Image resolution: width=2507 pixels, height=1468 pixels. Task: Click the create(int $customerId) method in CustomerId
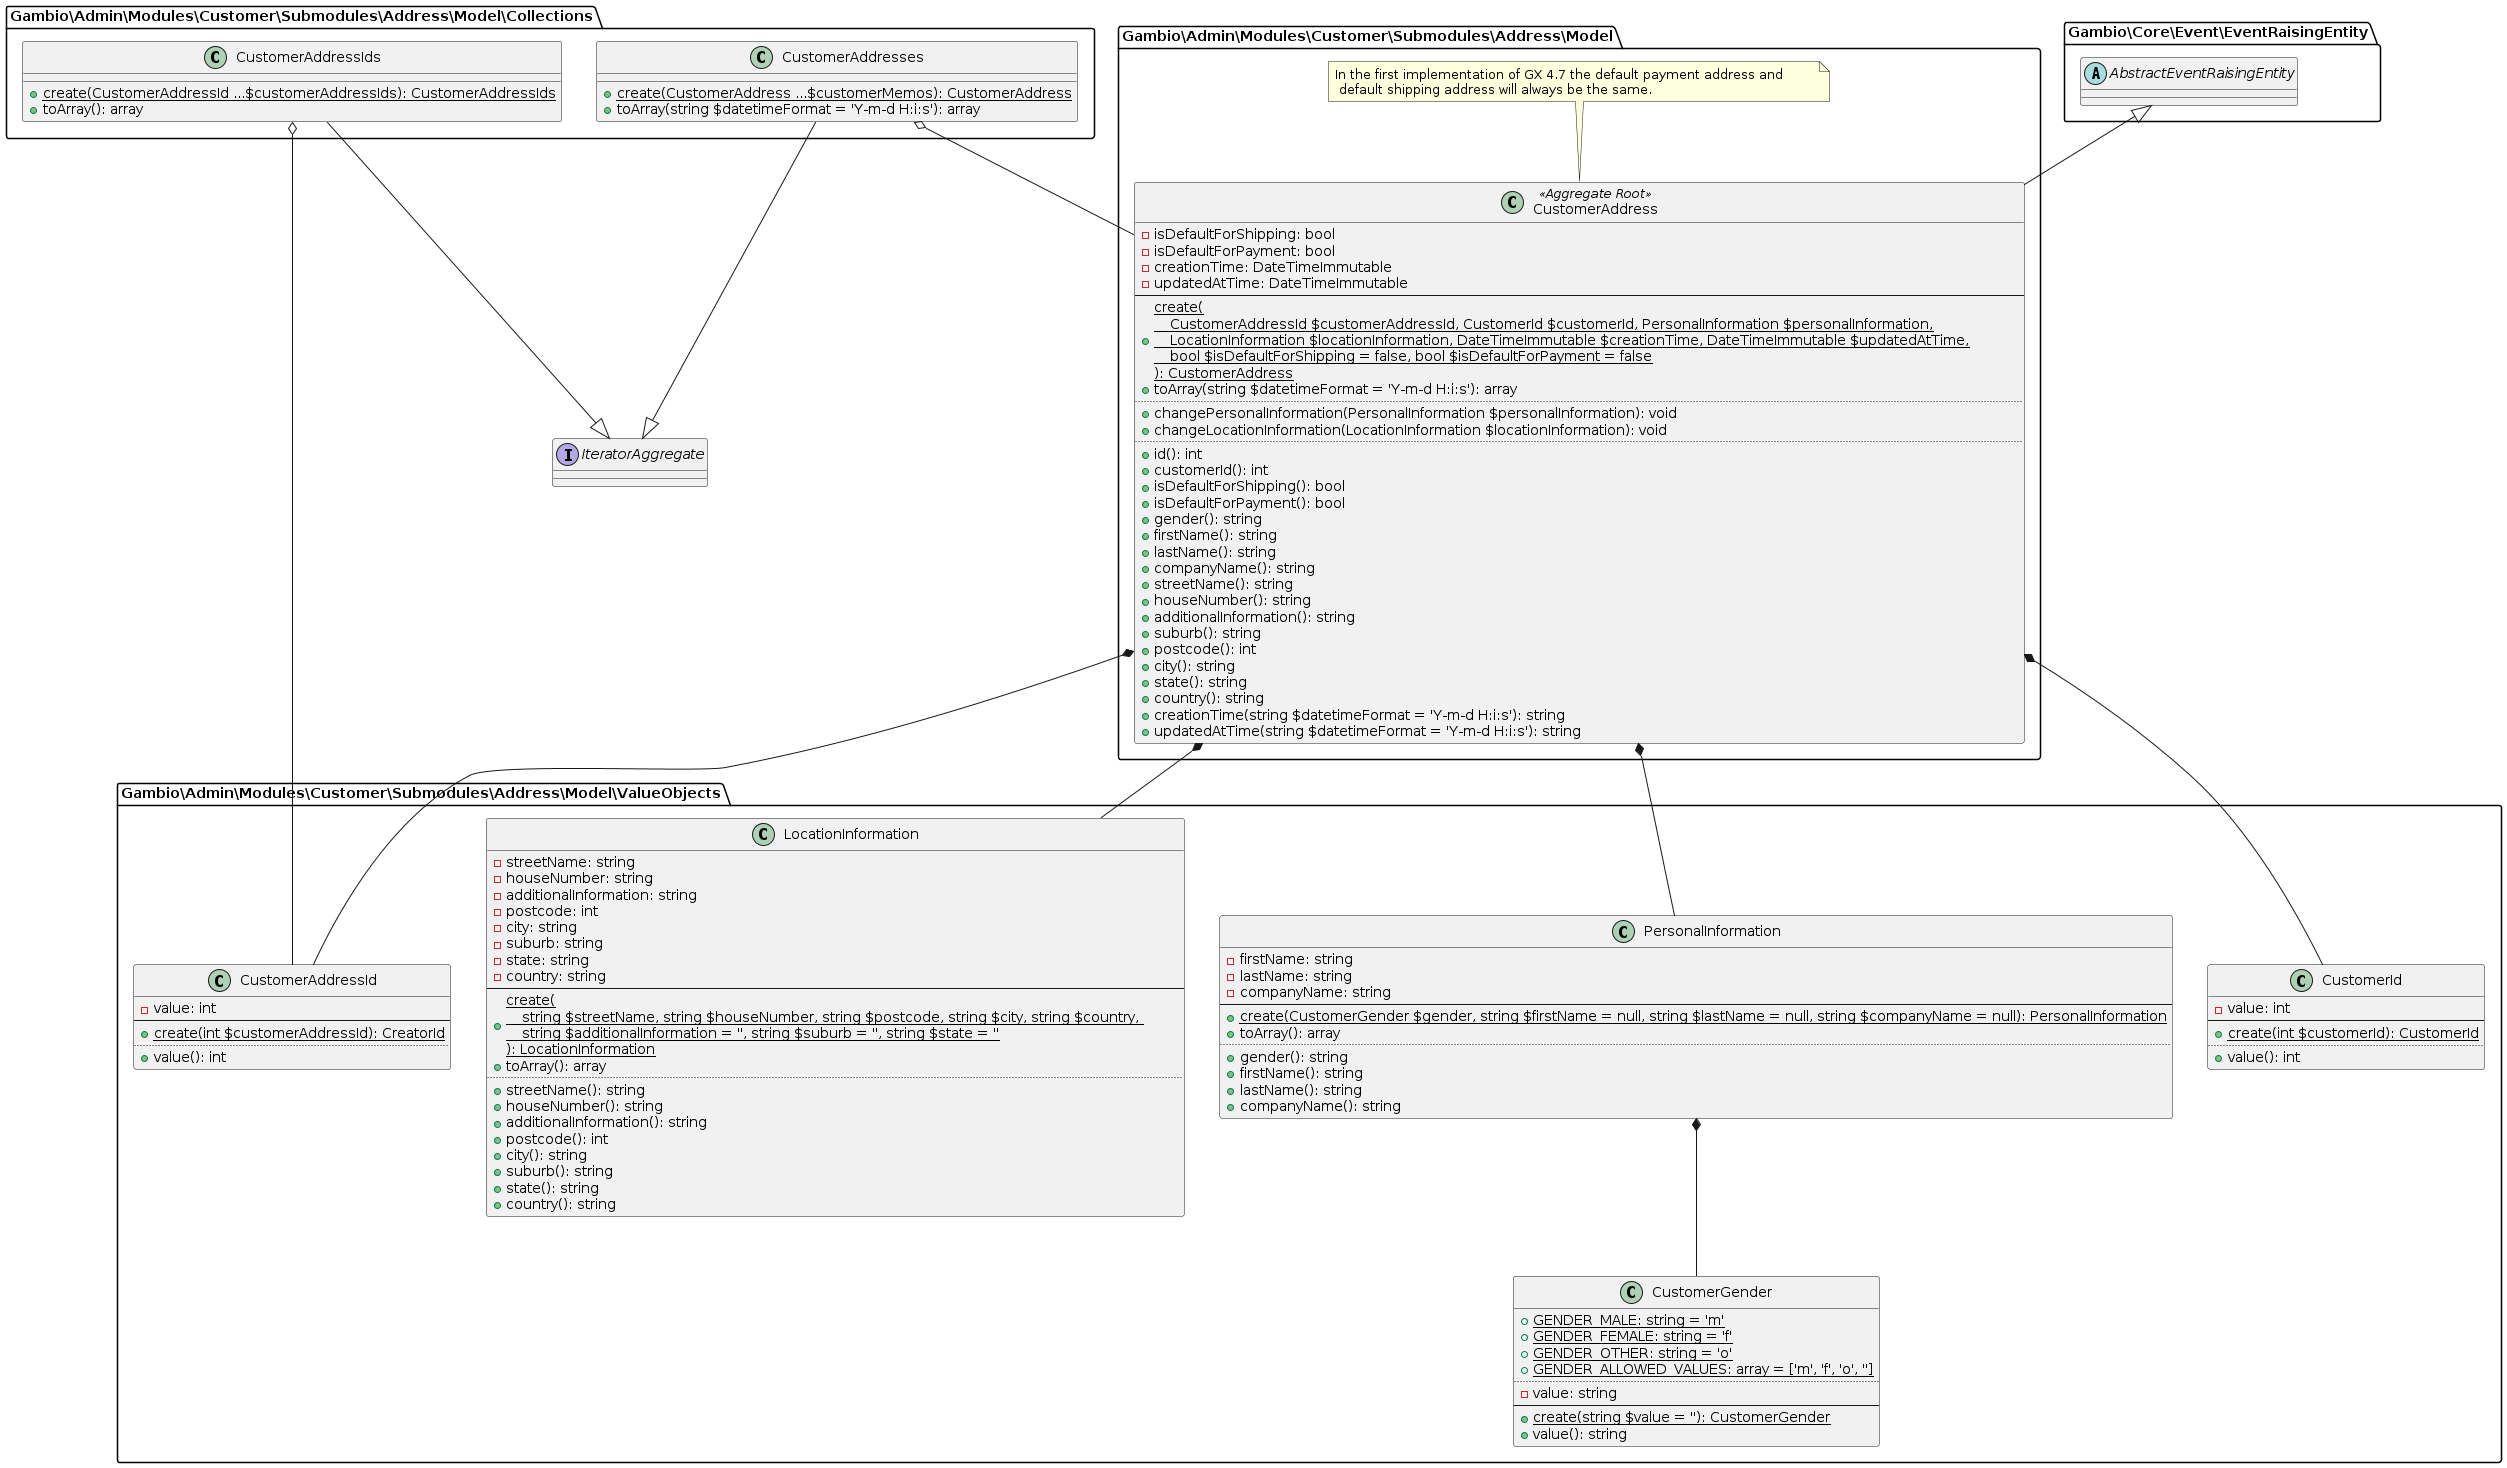click(x=2352, y=1034)
